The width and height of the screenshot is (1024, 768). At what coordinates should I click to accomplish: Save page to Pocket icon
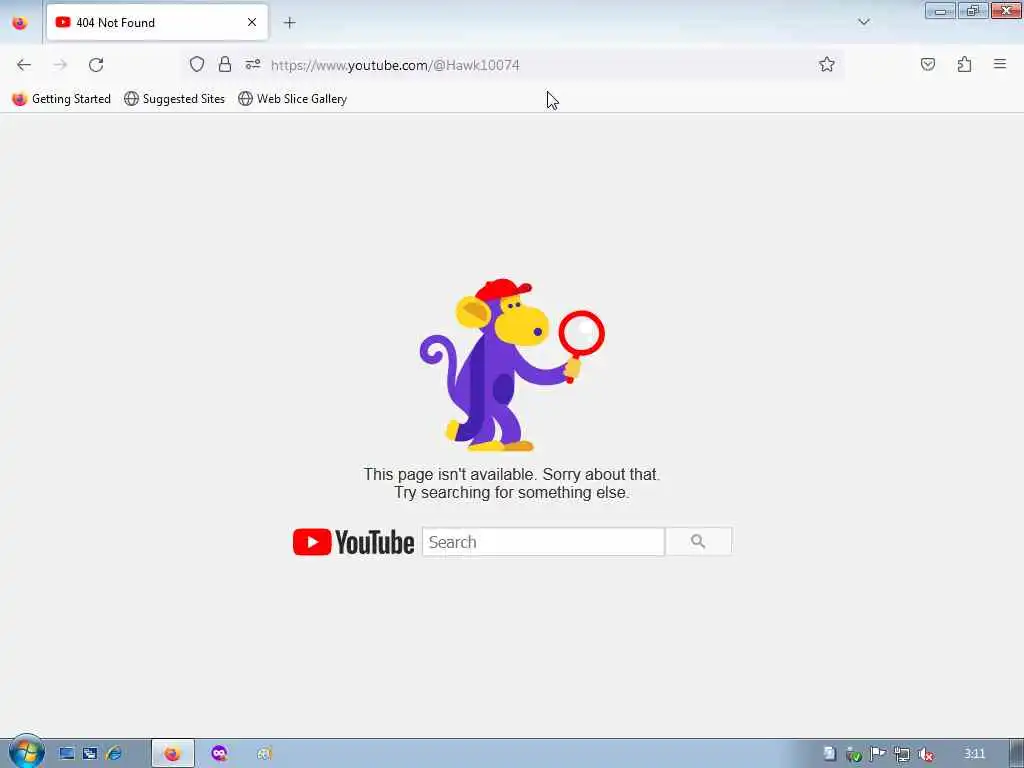pos(927,64)
